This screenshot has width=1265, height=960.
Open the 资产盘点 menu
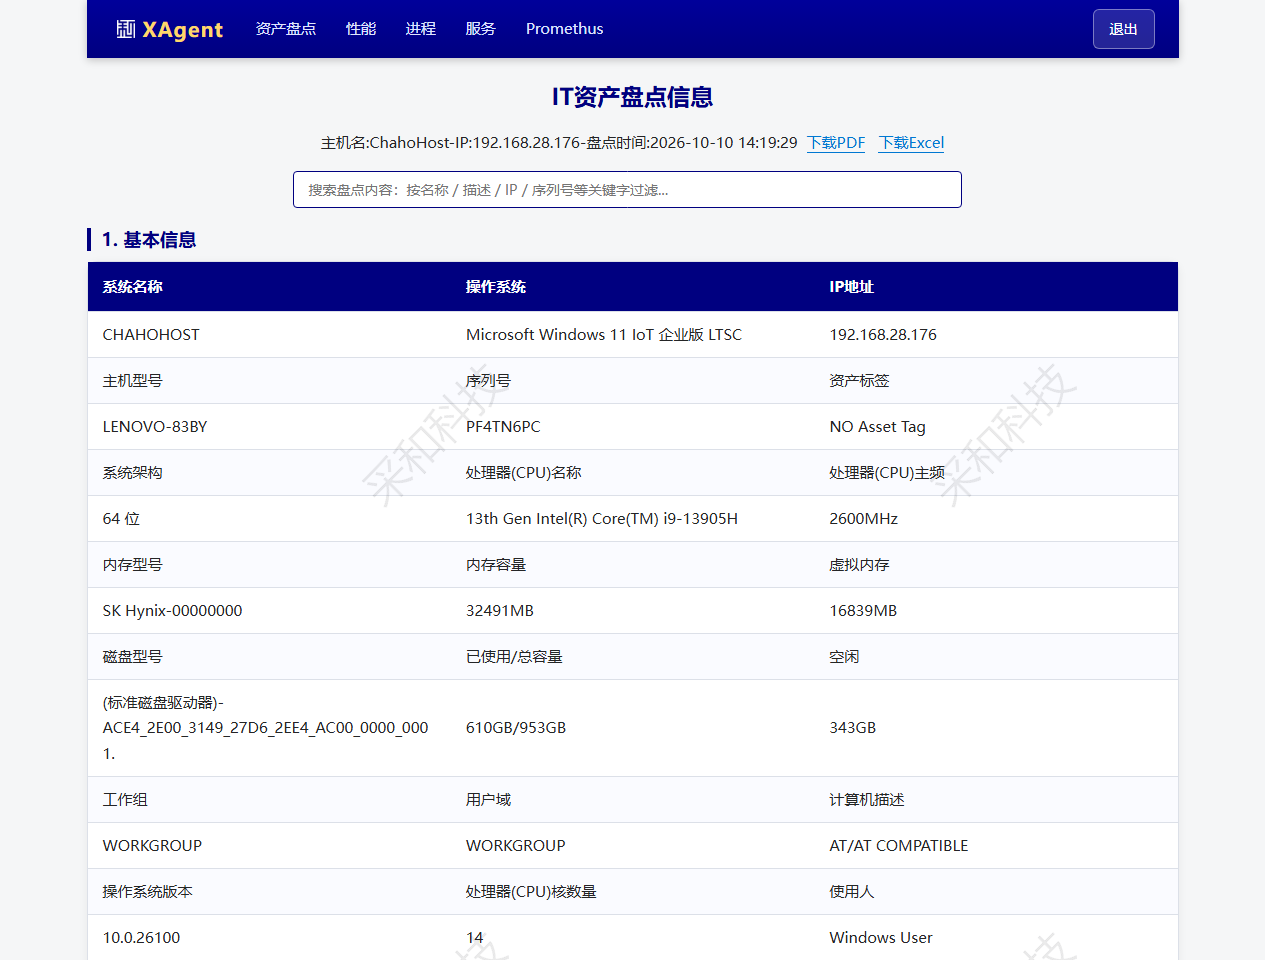pyautogui.click(x=286, y=29)
